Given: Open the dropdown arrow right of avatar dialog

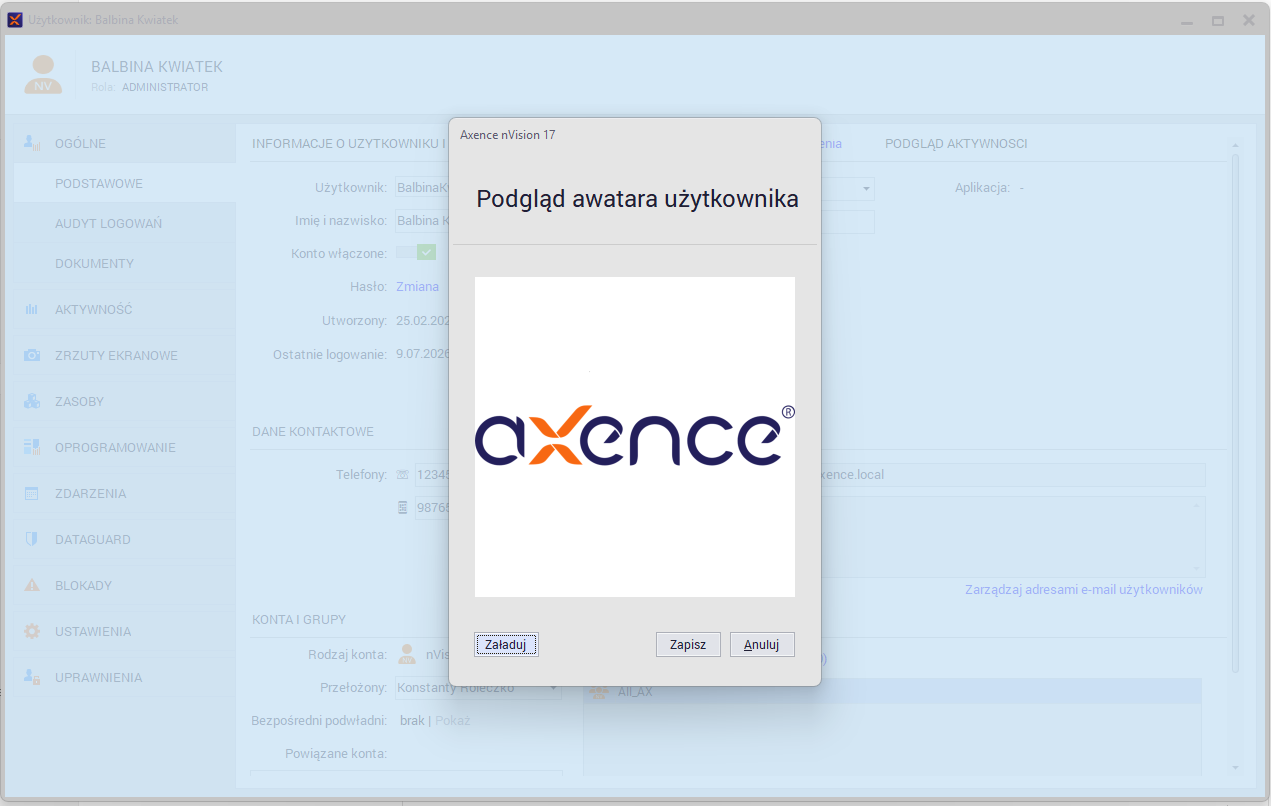Looking at the screenshot, I should 866,189.
